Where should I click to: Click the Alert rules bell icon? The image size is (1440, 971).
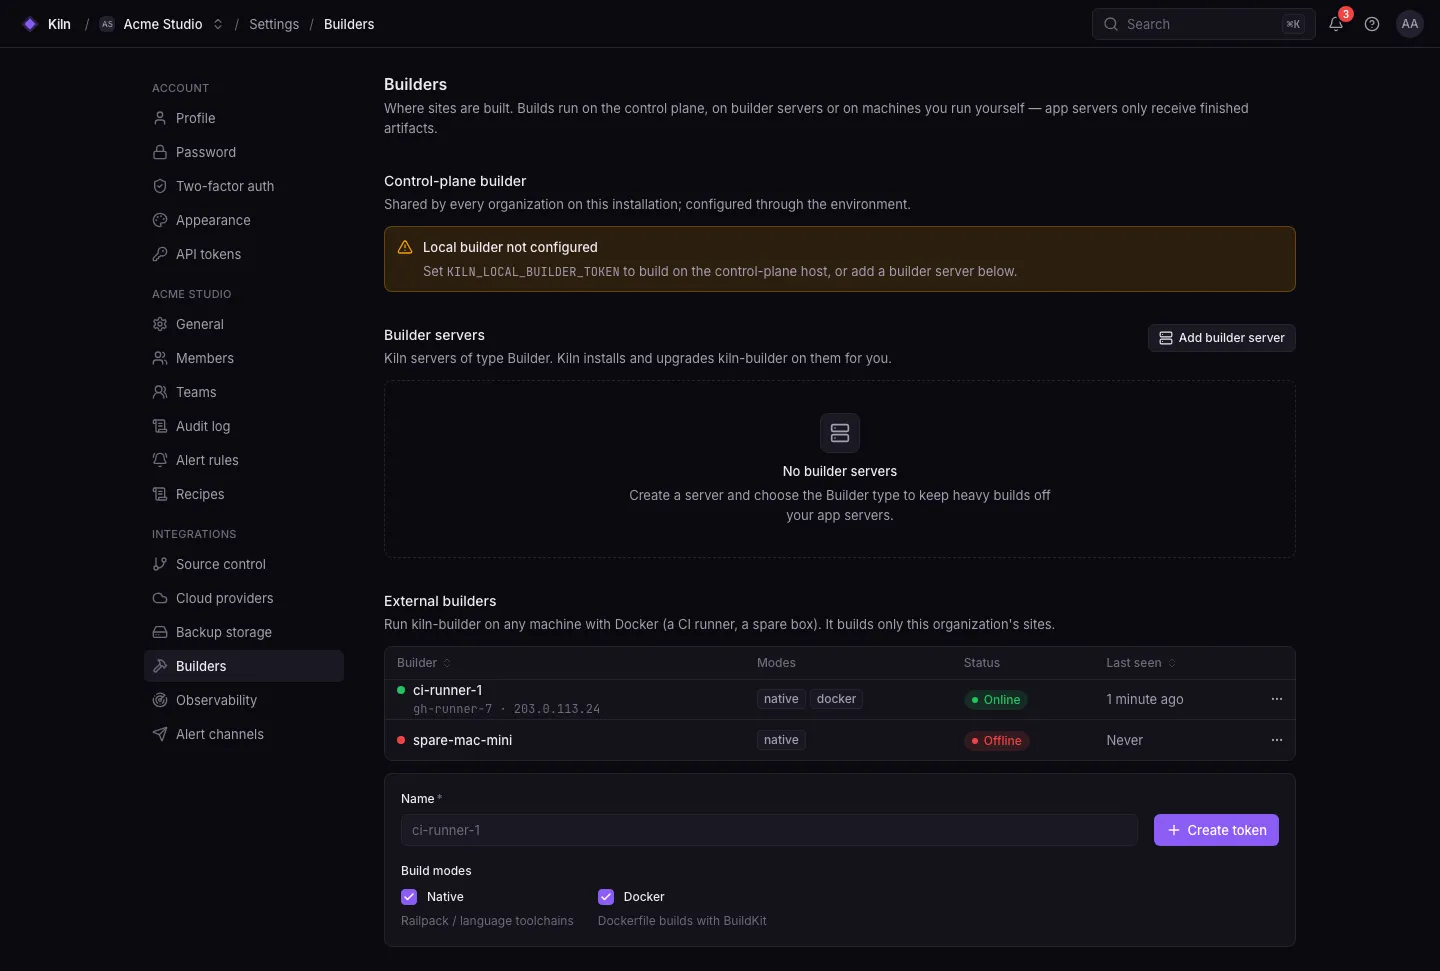pos(160,460)
